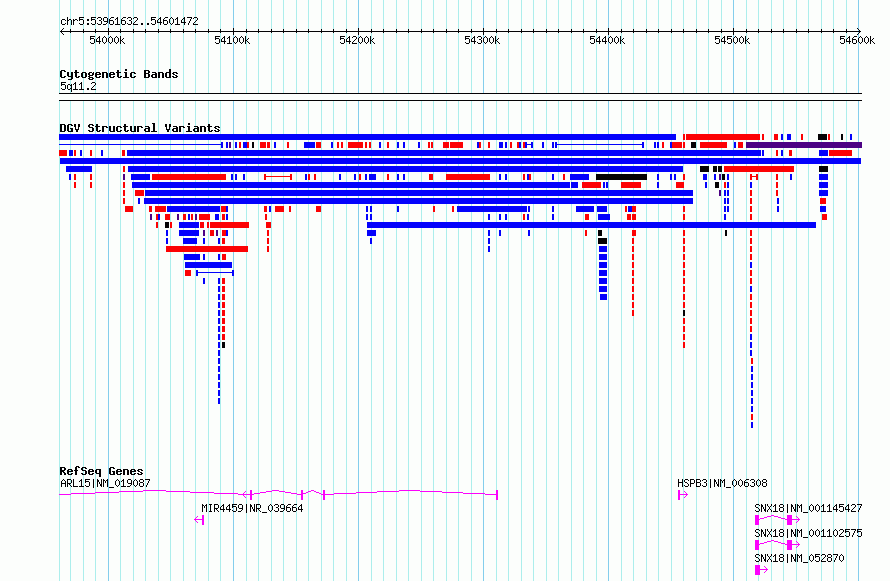The height and width of the screenshot is (581, 890).
Task: Click the SNX18 NM_052870 gene glyph
Action: (761, 570)
